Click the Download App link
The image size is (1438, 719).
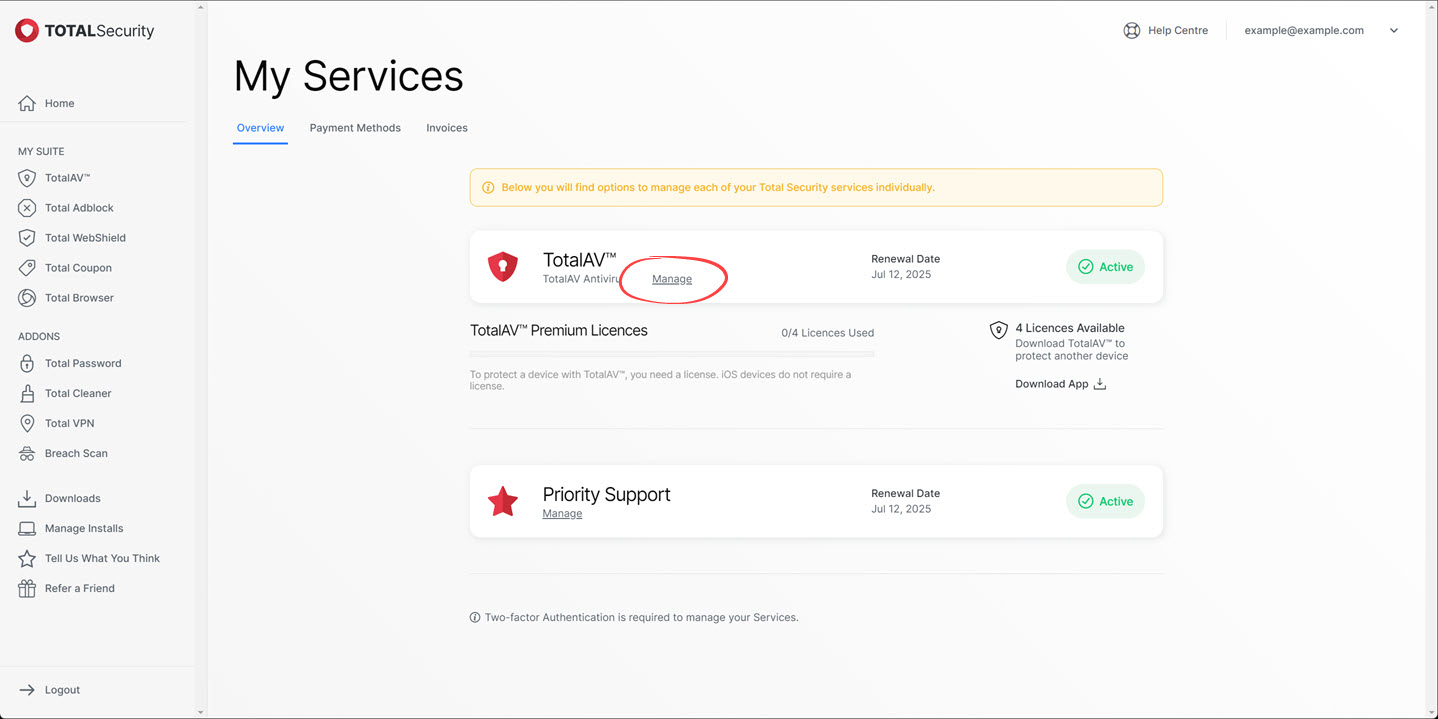pos(1061,384)
